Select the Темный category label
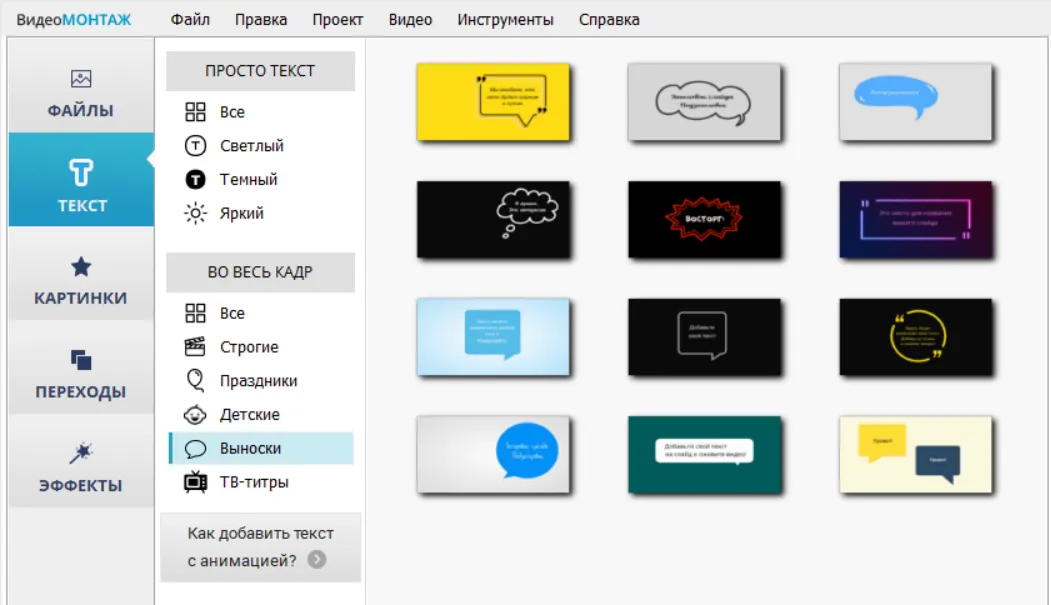 pos(249,180)
